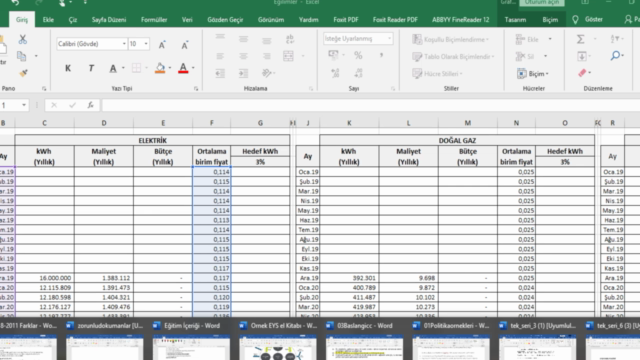Click the text orientation icon
Screen dimensions: 640x360
(267, 73)
